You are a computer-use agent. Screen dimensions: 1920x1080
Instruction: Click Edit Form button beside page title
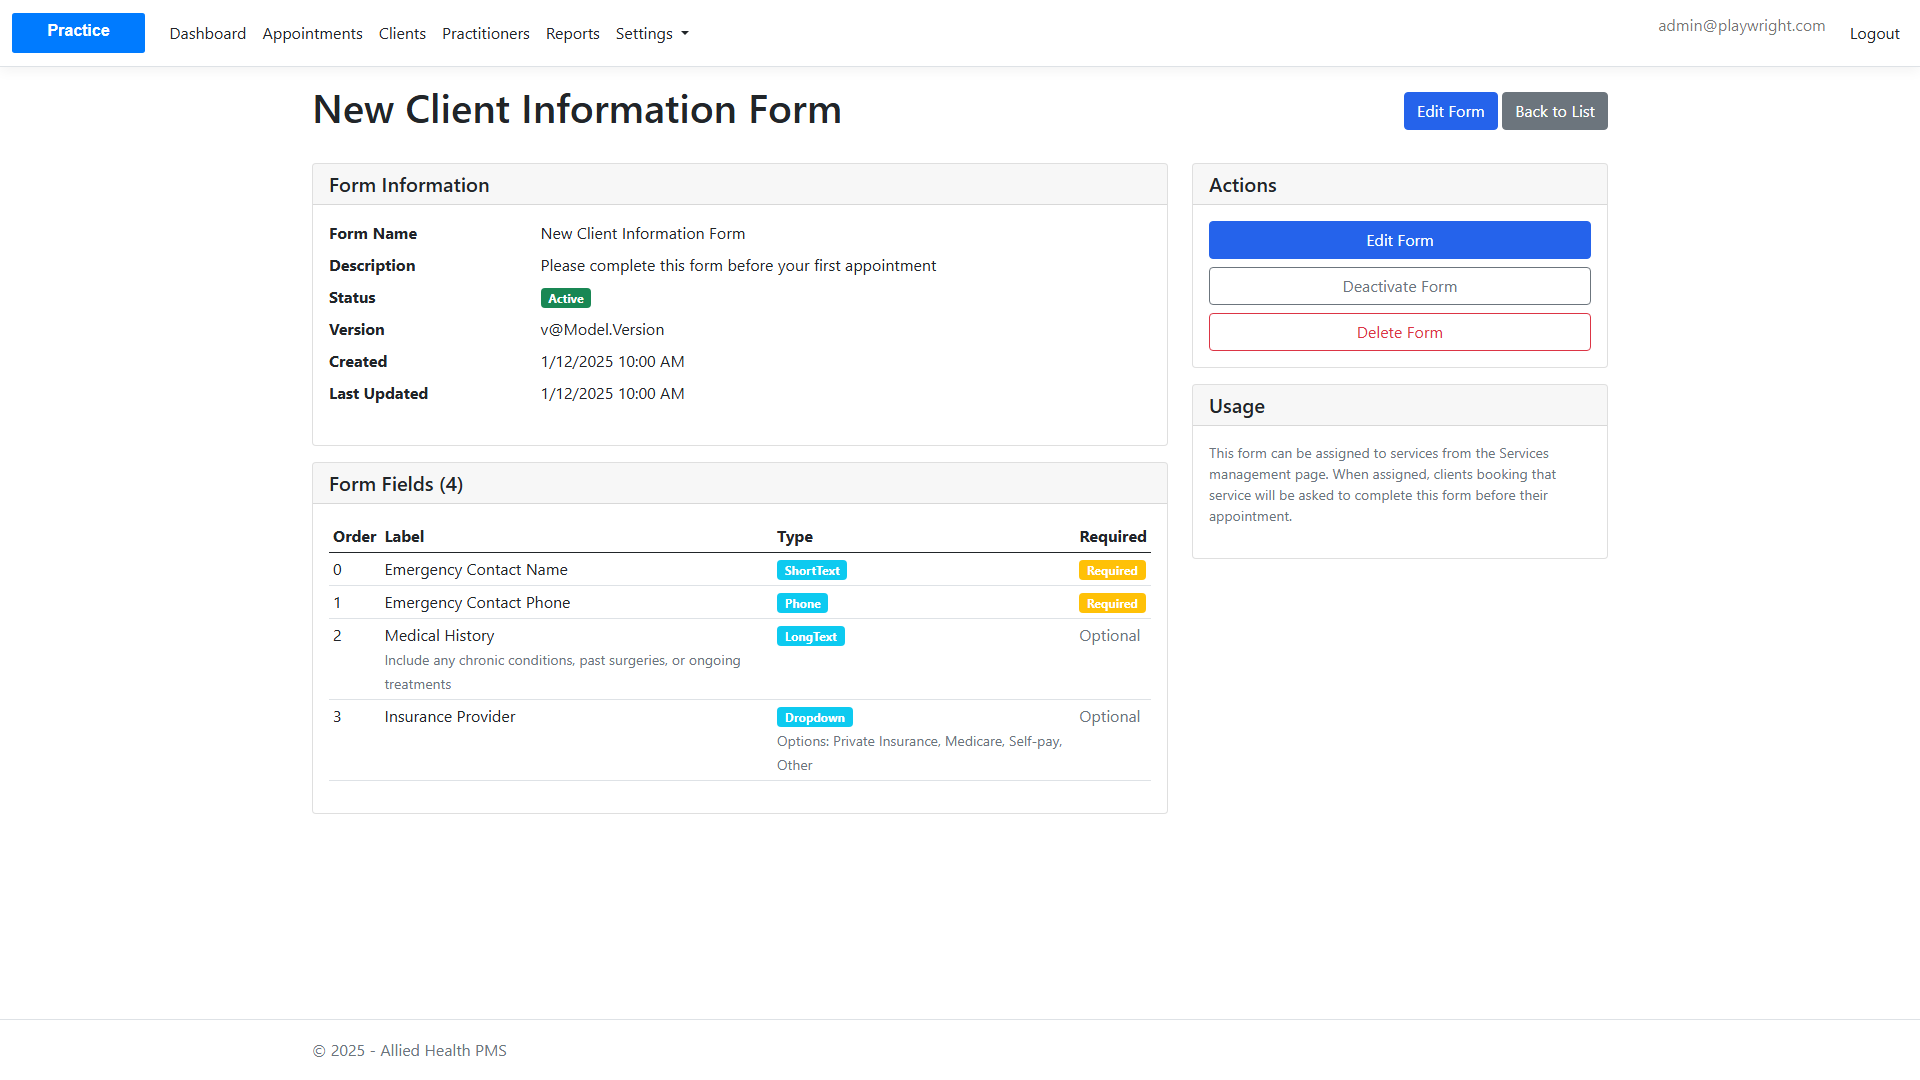click(x=1450, y=111)
